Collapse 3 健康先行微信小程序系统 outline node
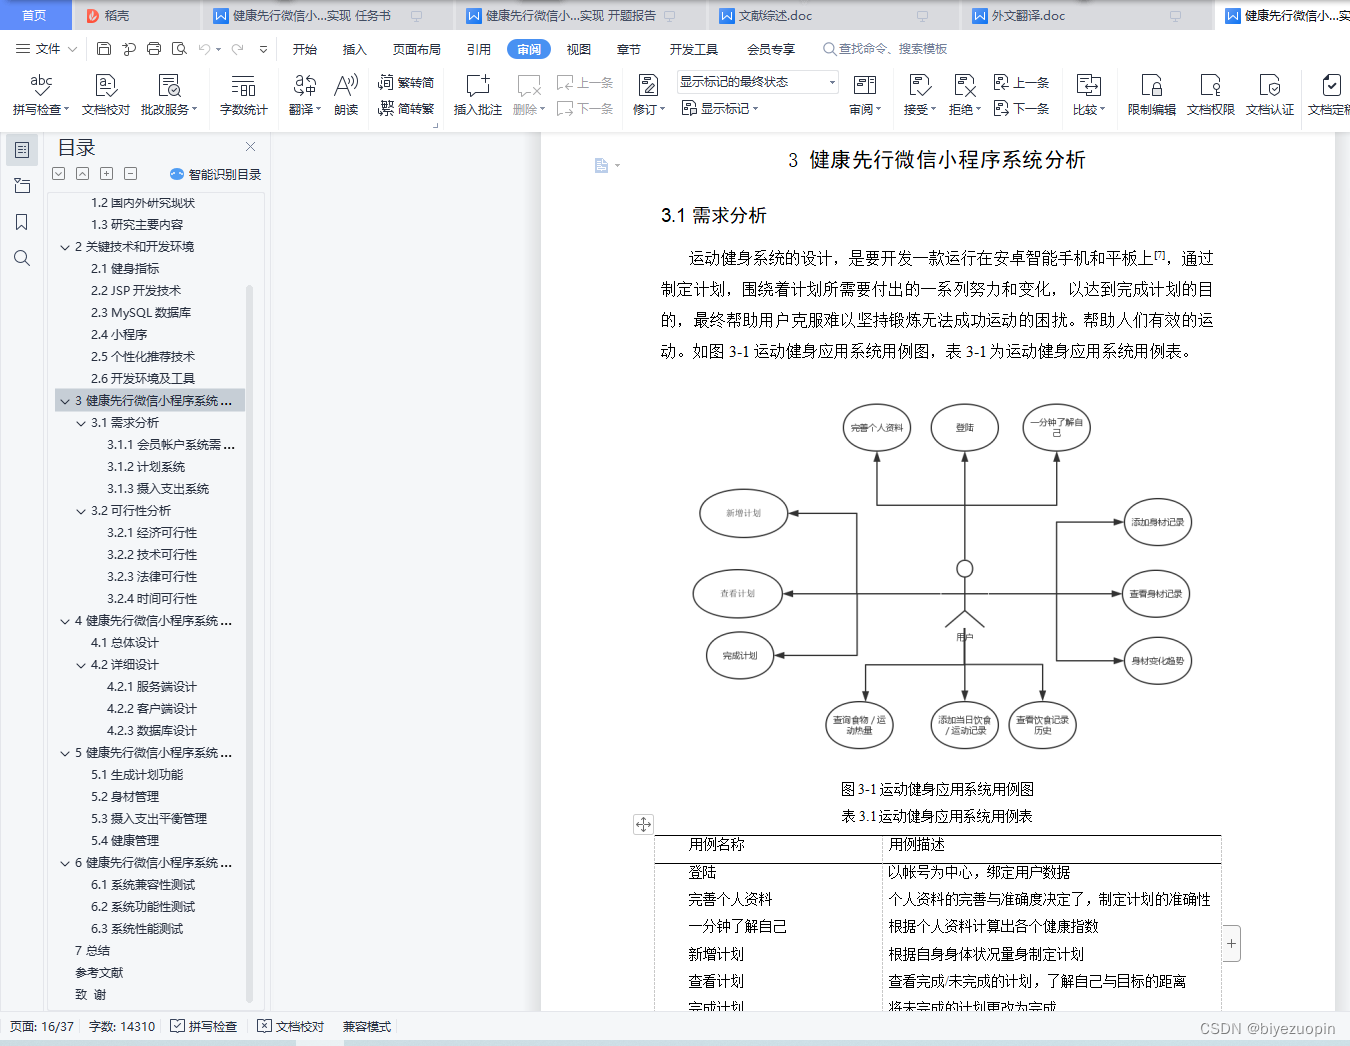The image size is (1350, 1046). pos(65,401)
